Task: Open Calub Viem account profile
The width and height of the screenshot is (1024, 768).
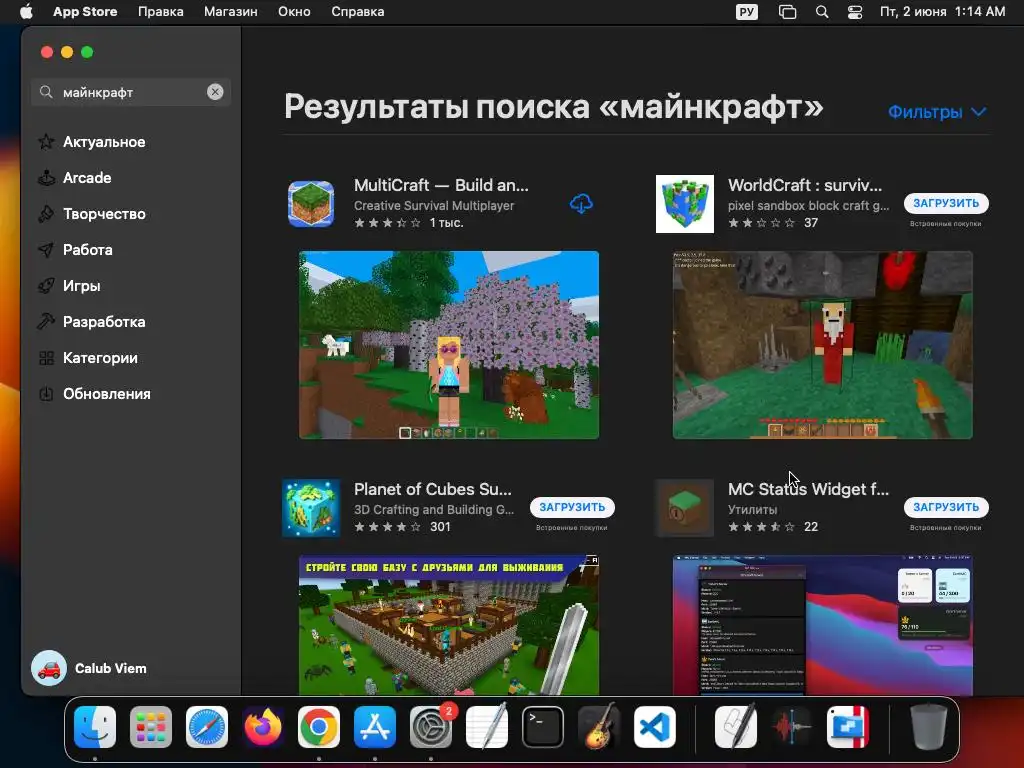Action: coord(89,668)
